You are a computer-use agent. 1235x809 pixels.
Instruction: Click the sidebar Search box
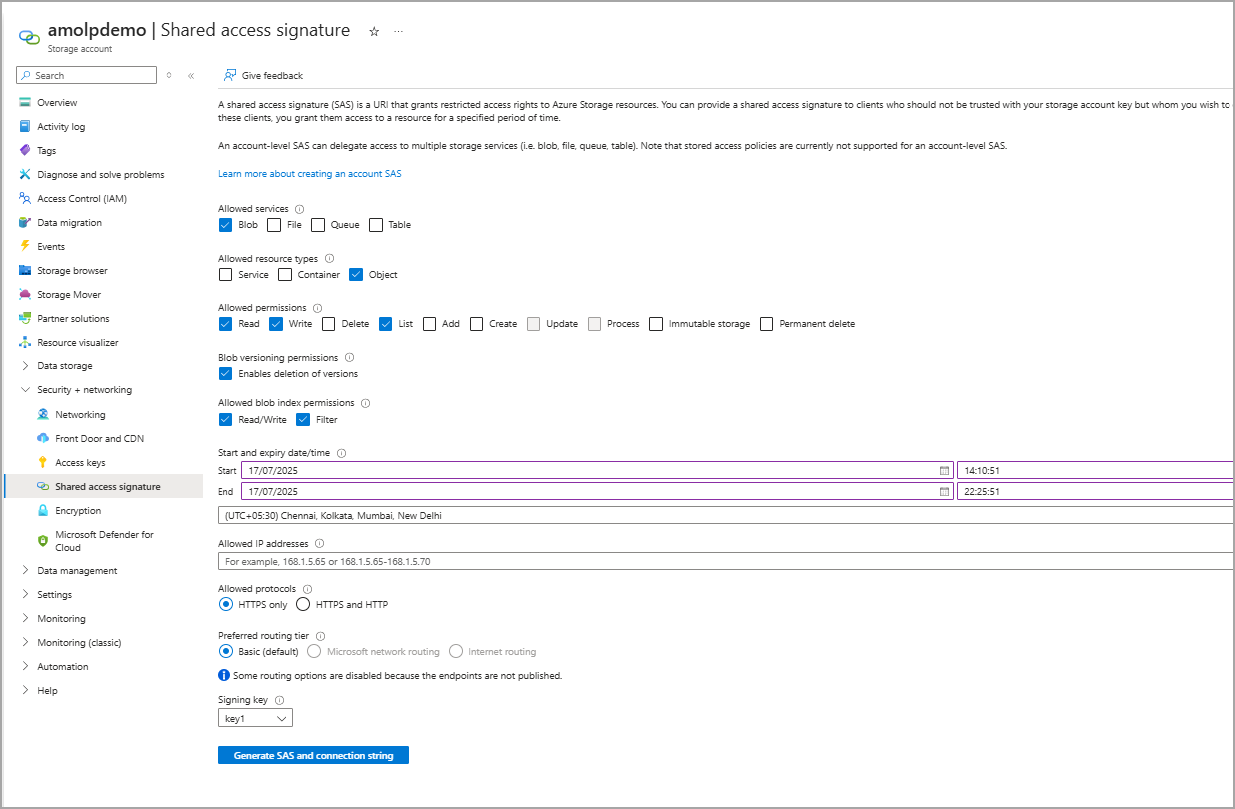tap(87, 75)
